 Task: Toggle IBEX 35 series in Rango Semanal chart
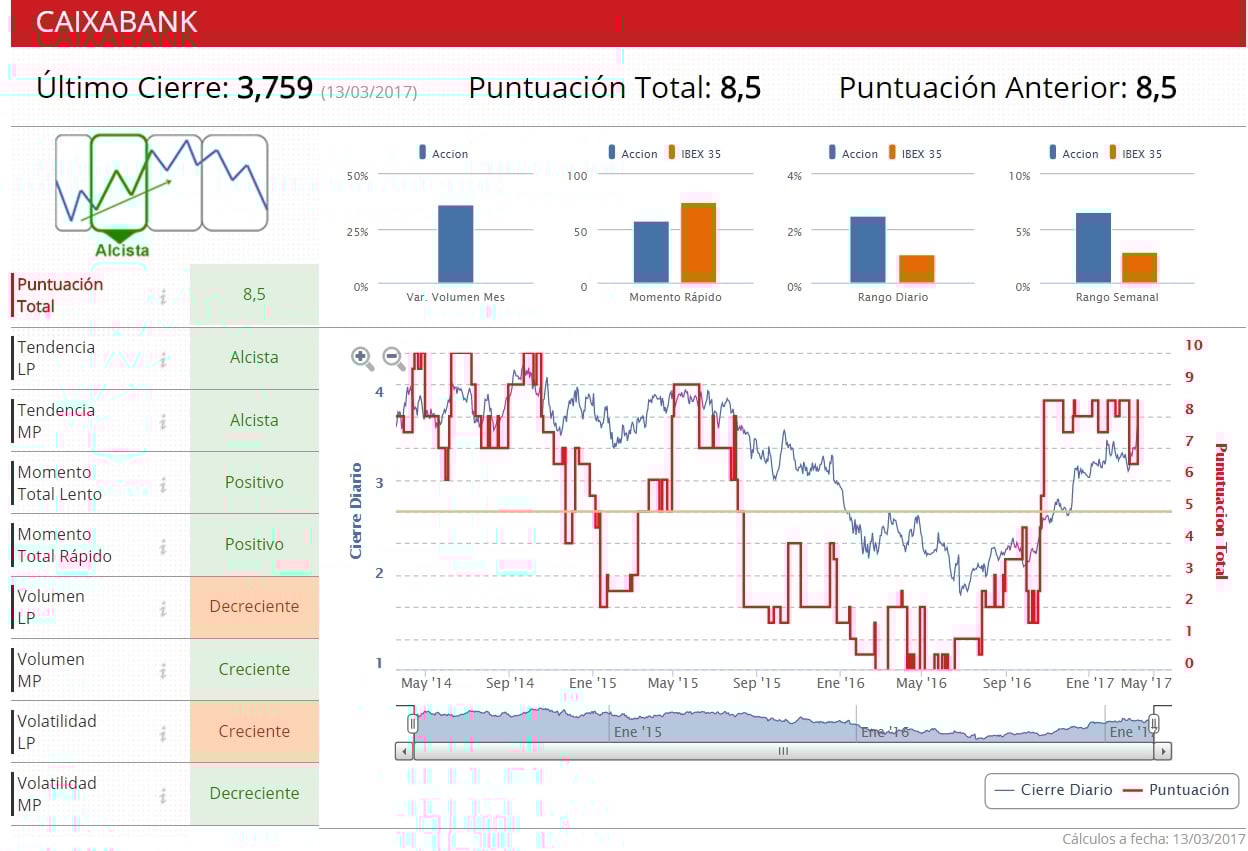(1135, 154)
